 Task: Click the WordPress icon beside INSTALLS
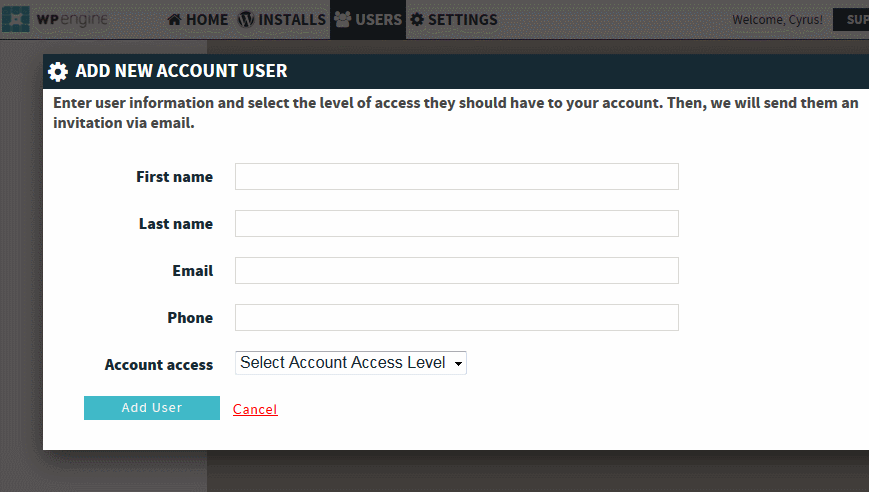[x=246, y=19]
